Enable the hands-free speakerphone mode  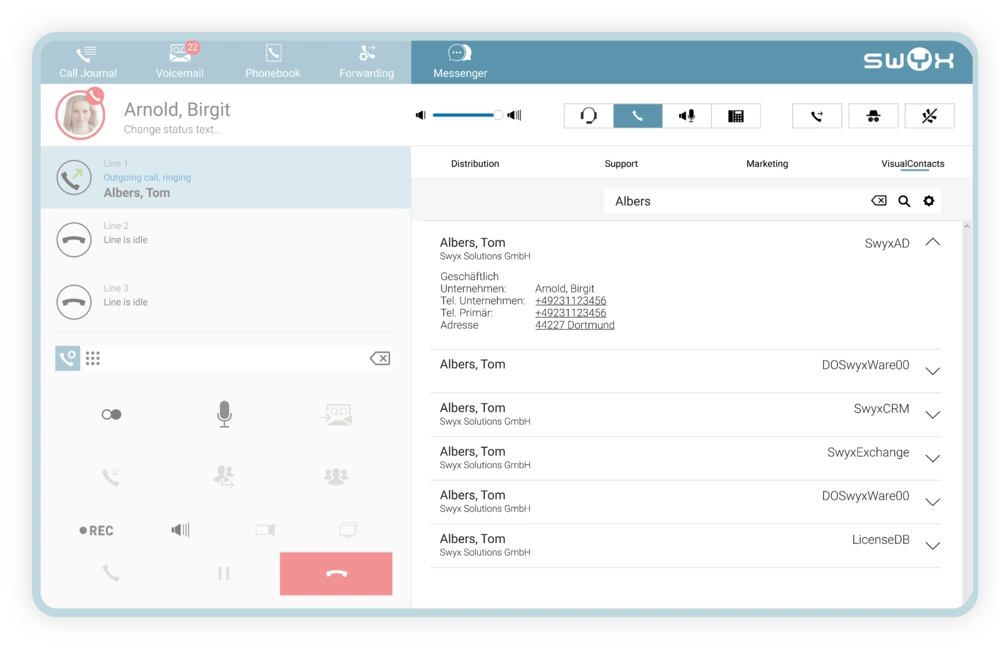tap(687, 116)
